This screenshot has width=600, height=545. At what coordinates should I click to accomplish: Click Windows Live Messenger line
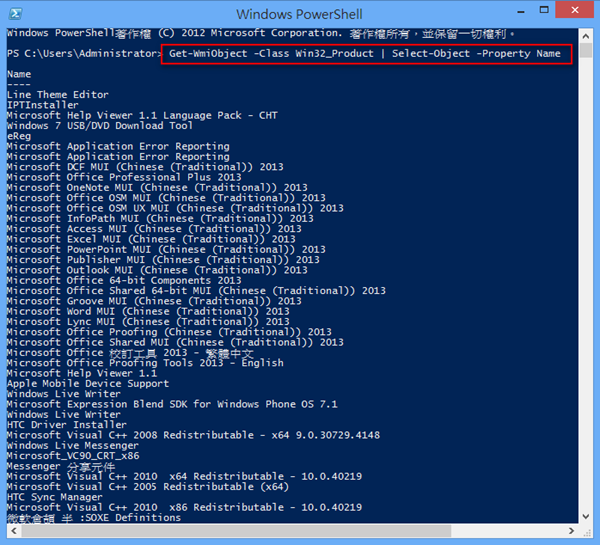point(73,446)
